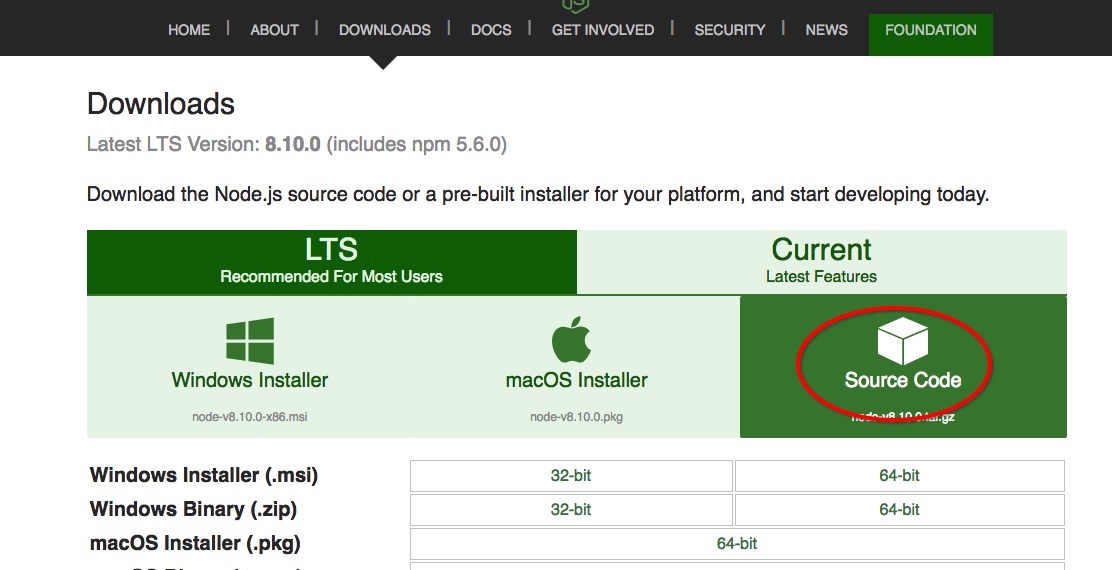
Task: Download the macOS Installer link
Action: [577, 367]
